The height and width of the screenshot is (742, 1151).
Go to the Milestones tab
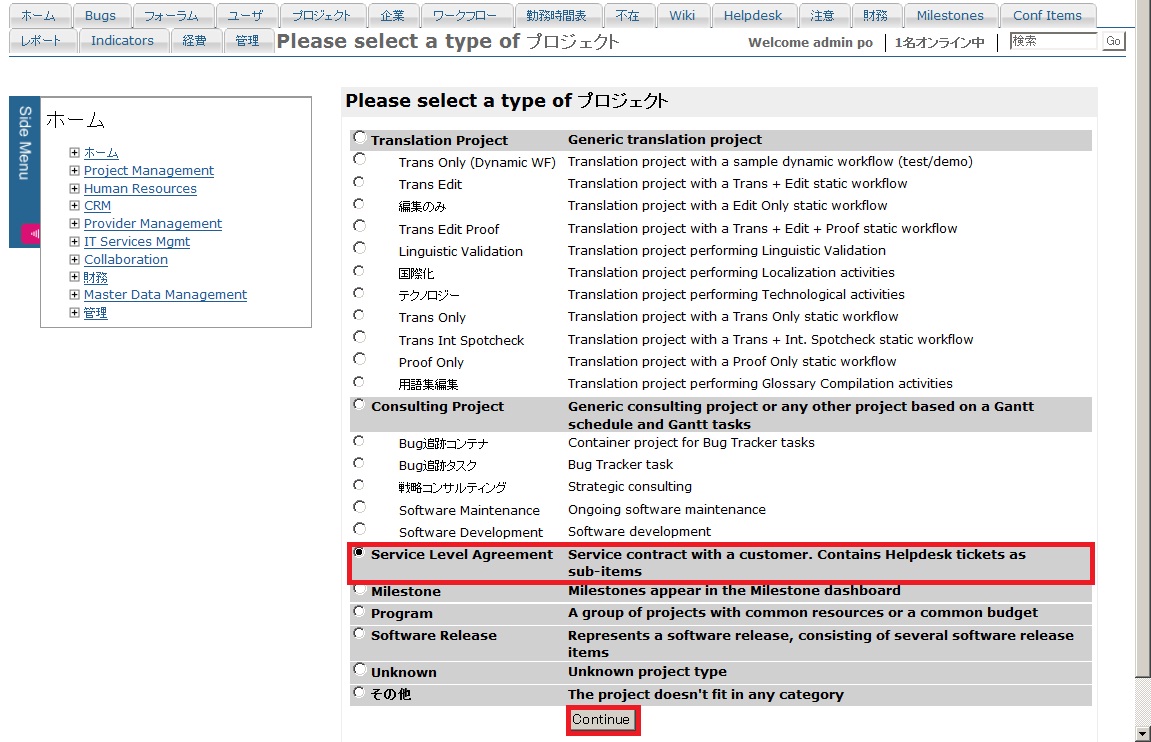point(950,15)
